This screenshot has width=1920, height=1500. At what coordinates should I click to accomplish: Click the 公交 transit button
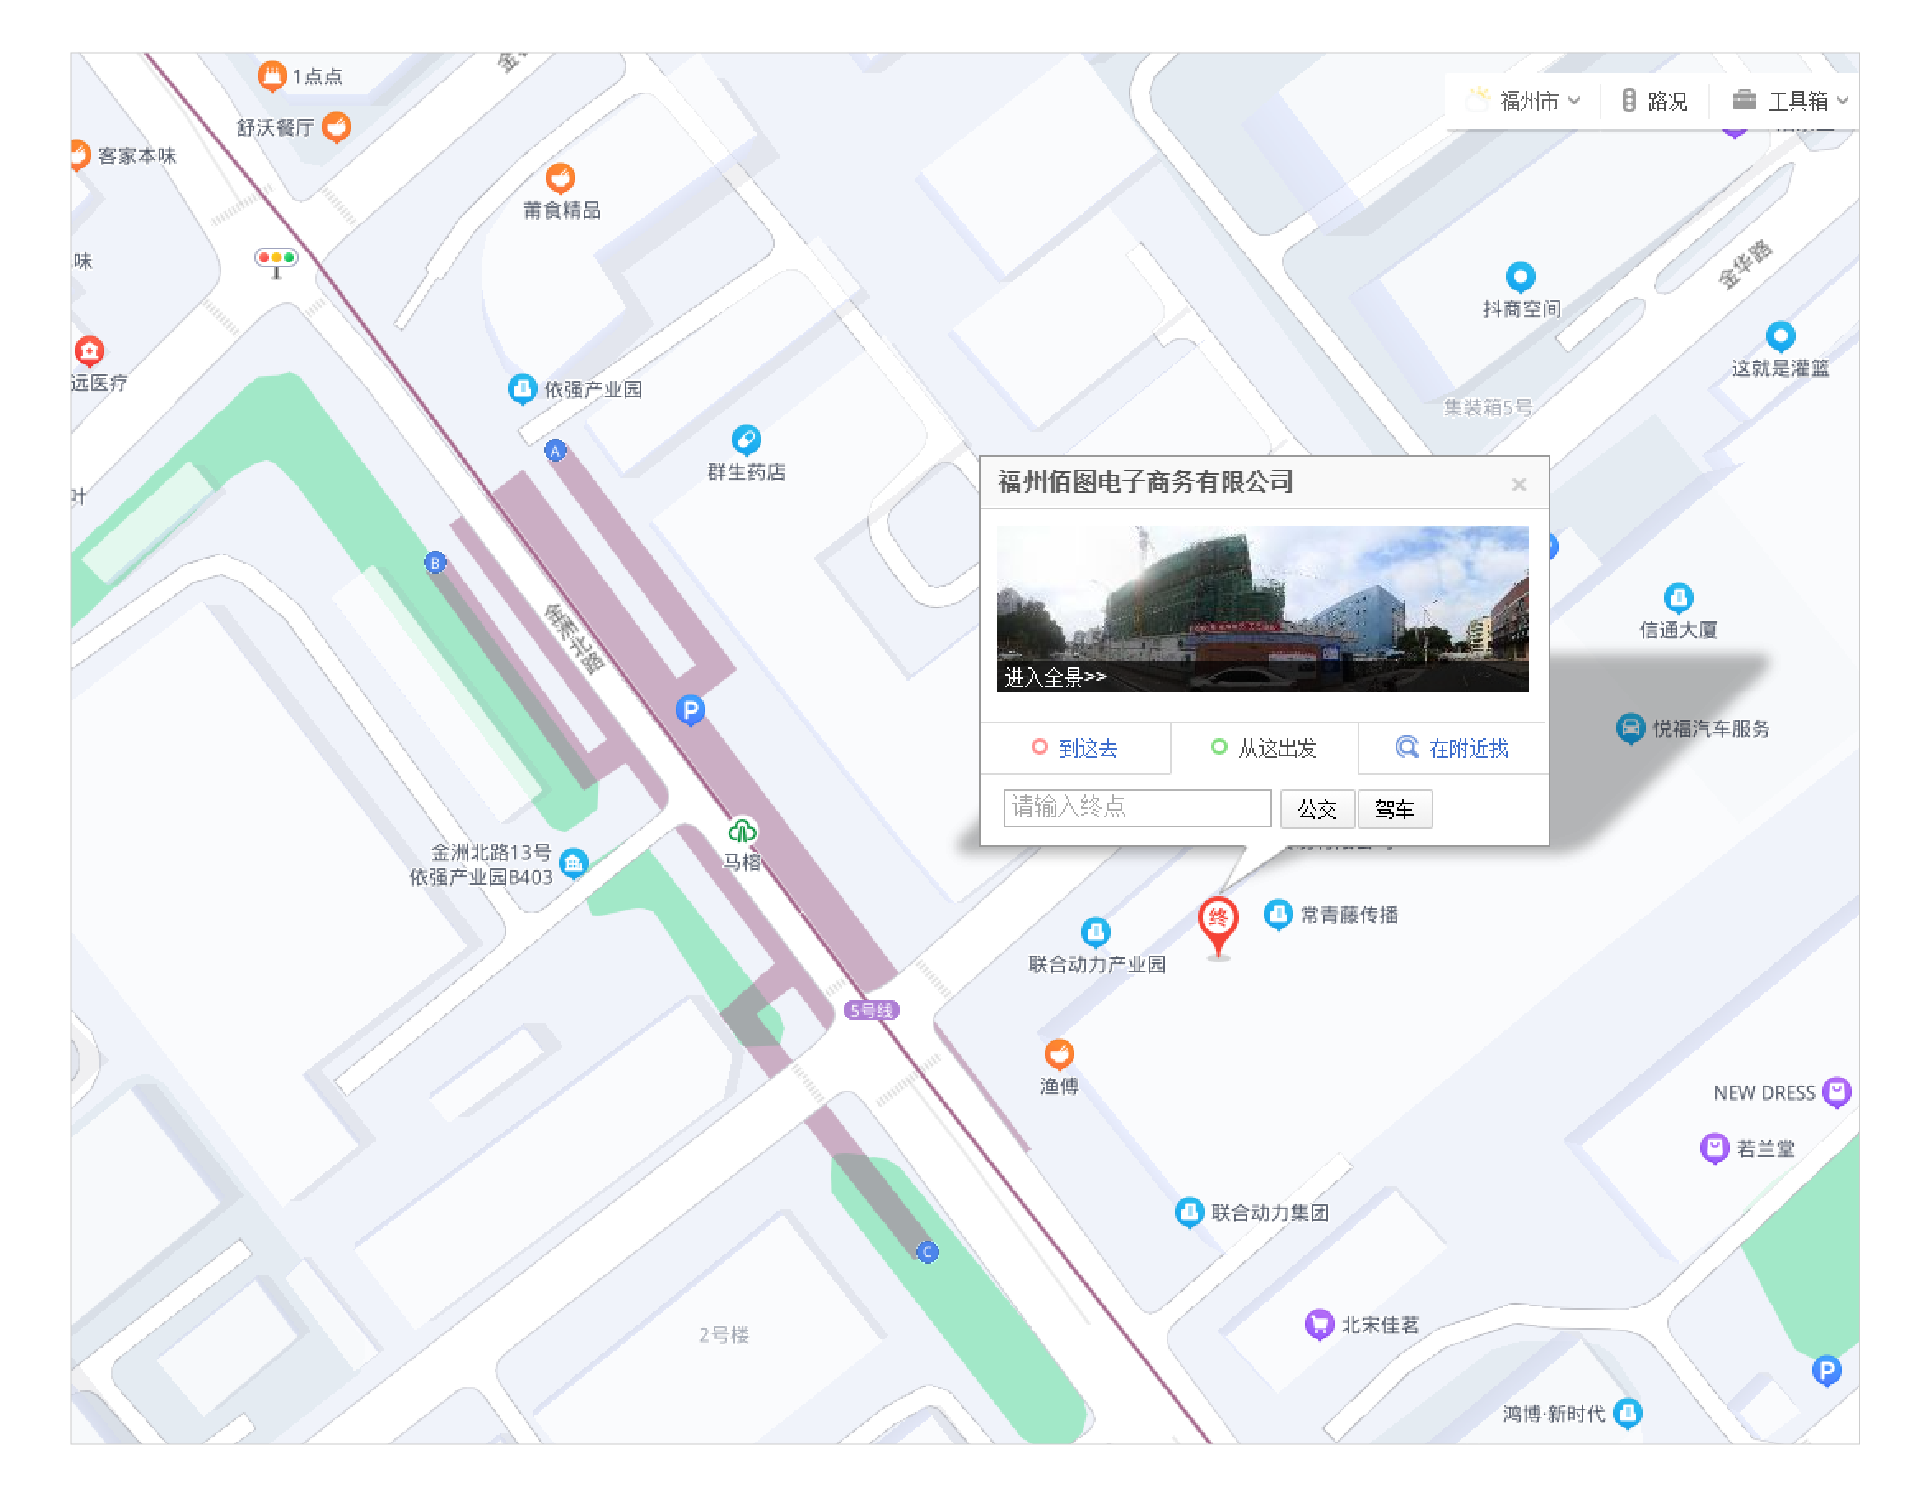pyautogui.click(x=1317, y=809)
